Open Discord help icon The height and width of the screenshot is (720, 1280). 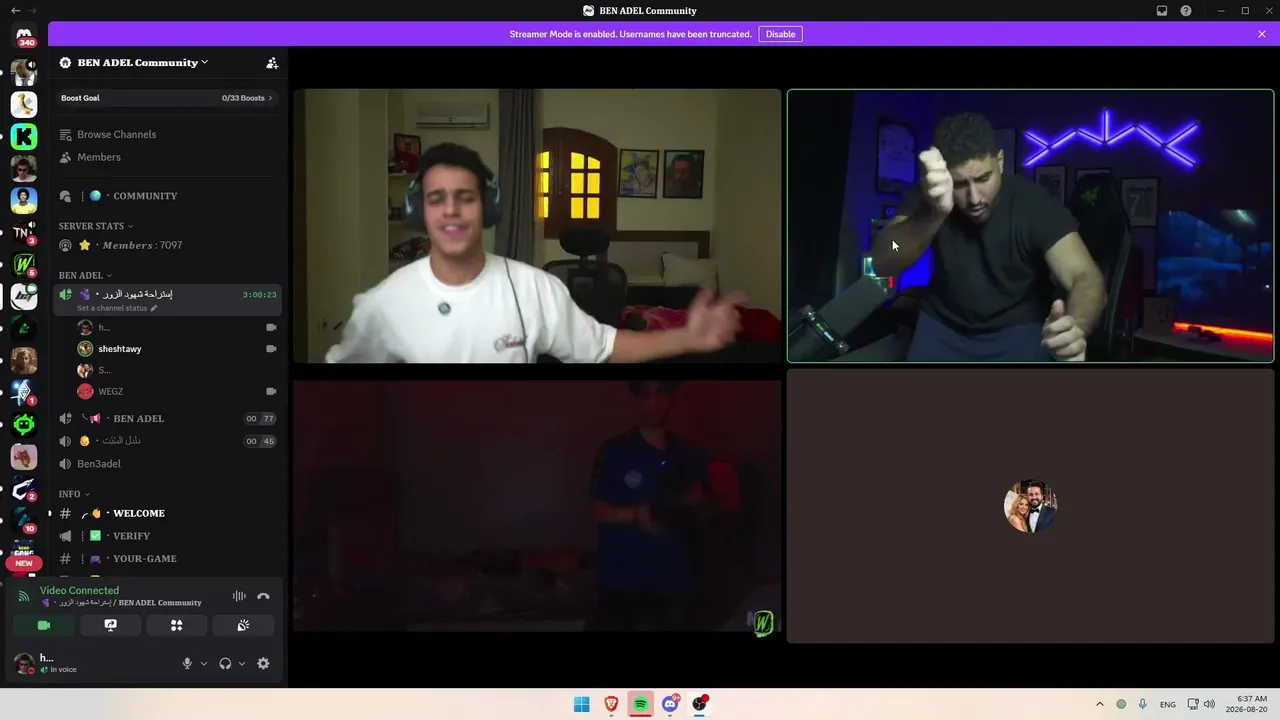(x=1186, y=11)
